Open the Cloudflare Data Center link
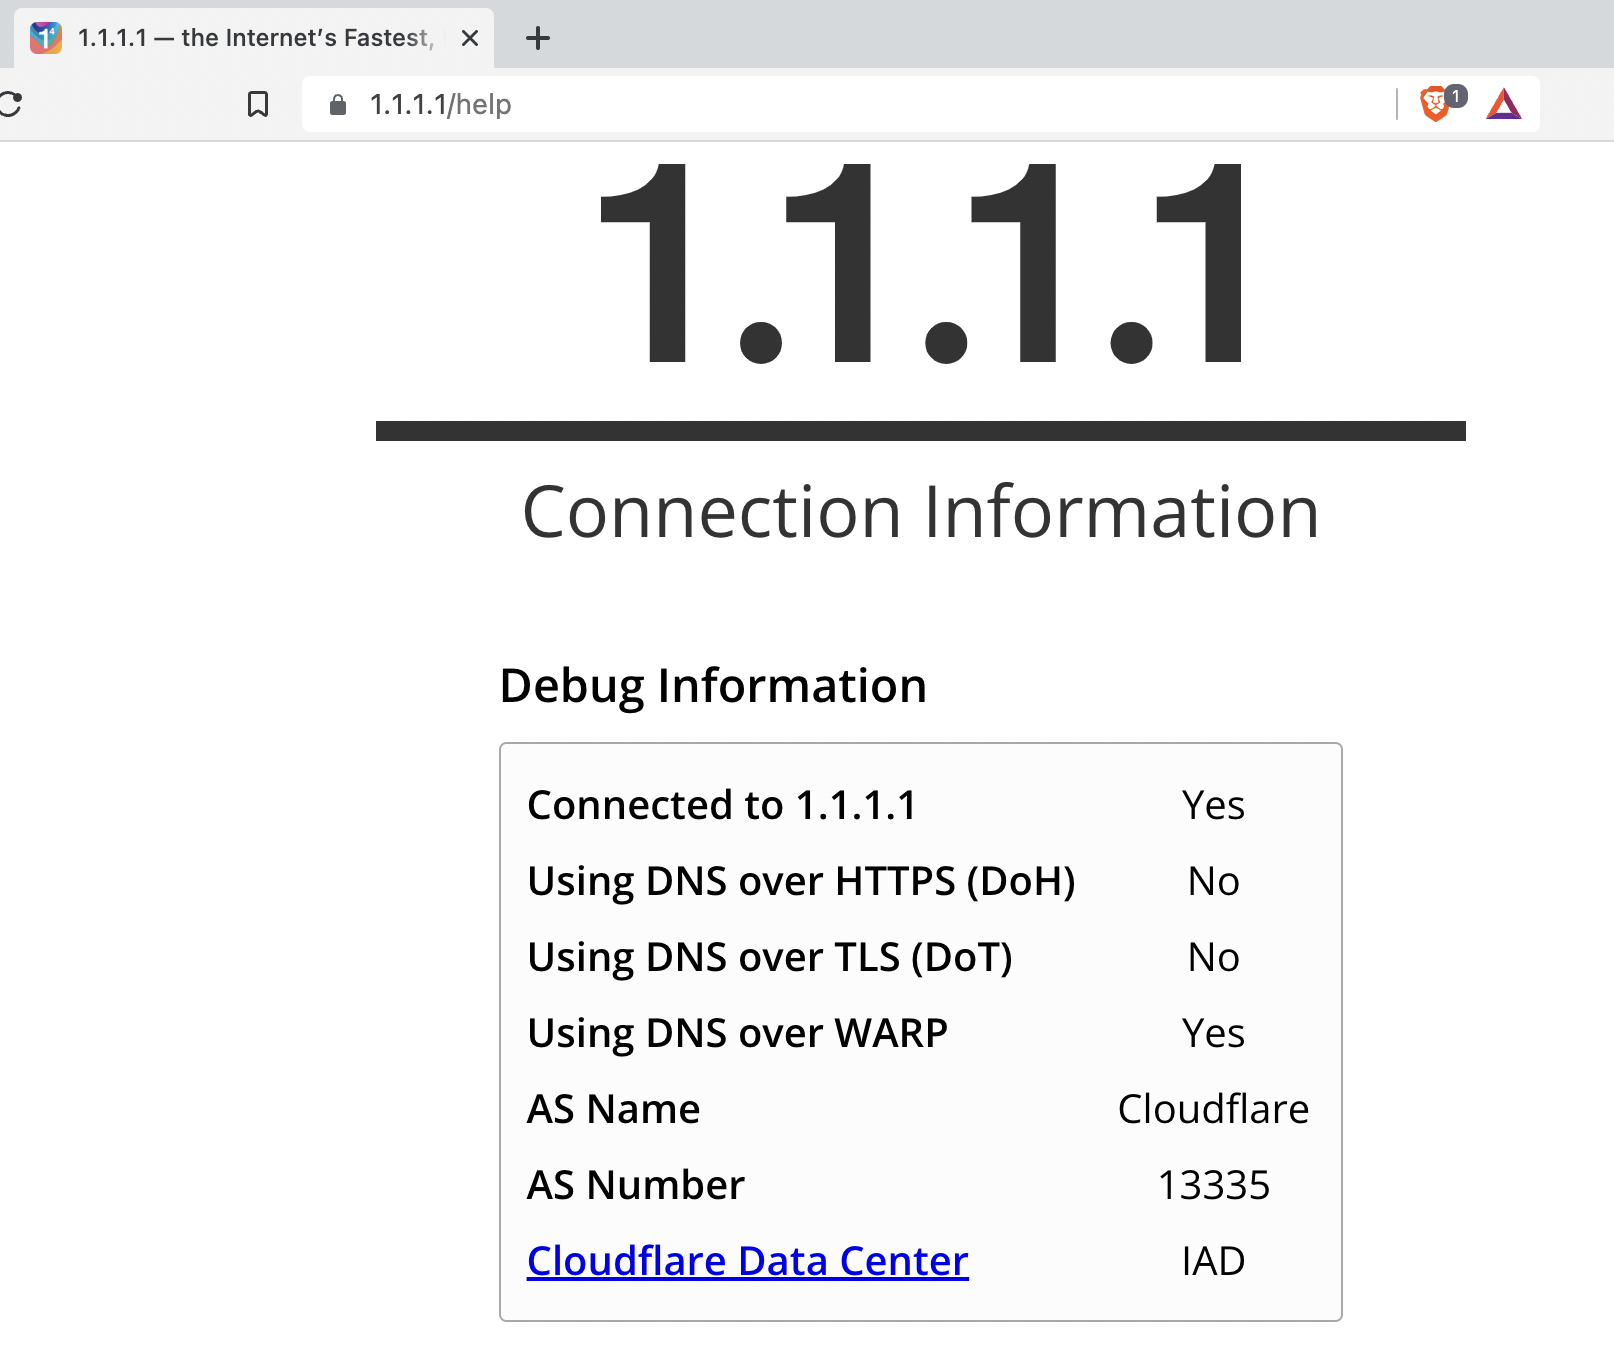The image size is (1614, 1360). 748,1261
